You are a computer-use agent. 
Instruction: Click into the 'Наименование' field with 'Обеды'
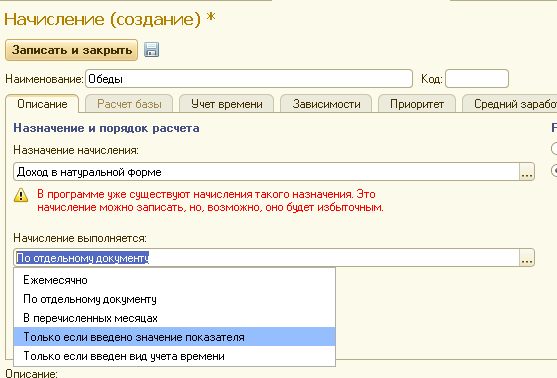[x=249, y=79]
